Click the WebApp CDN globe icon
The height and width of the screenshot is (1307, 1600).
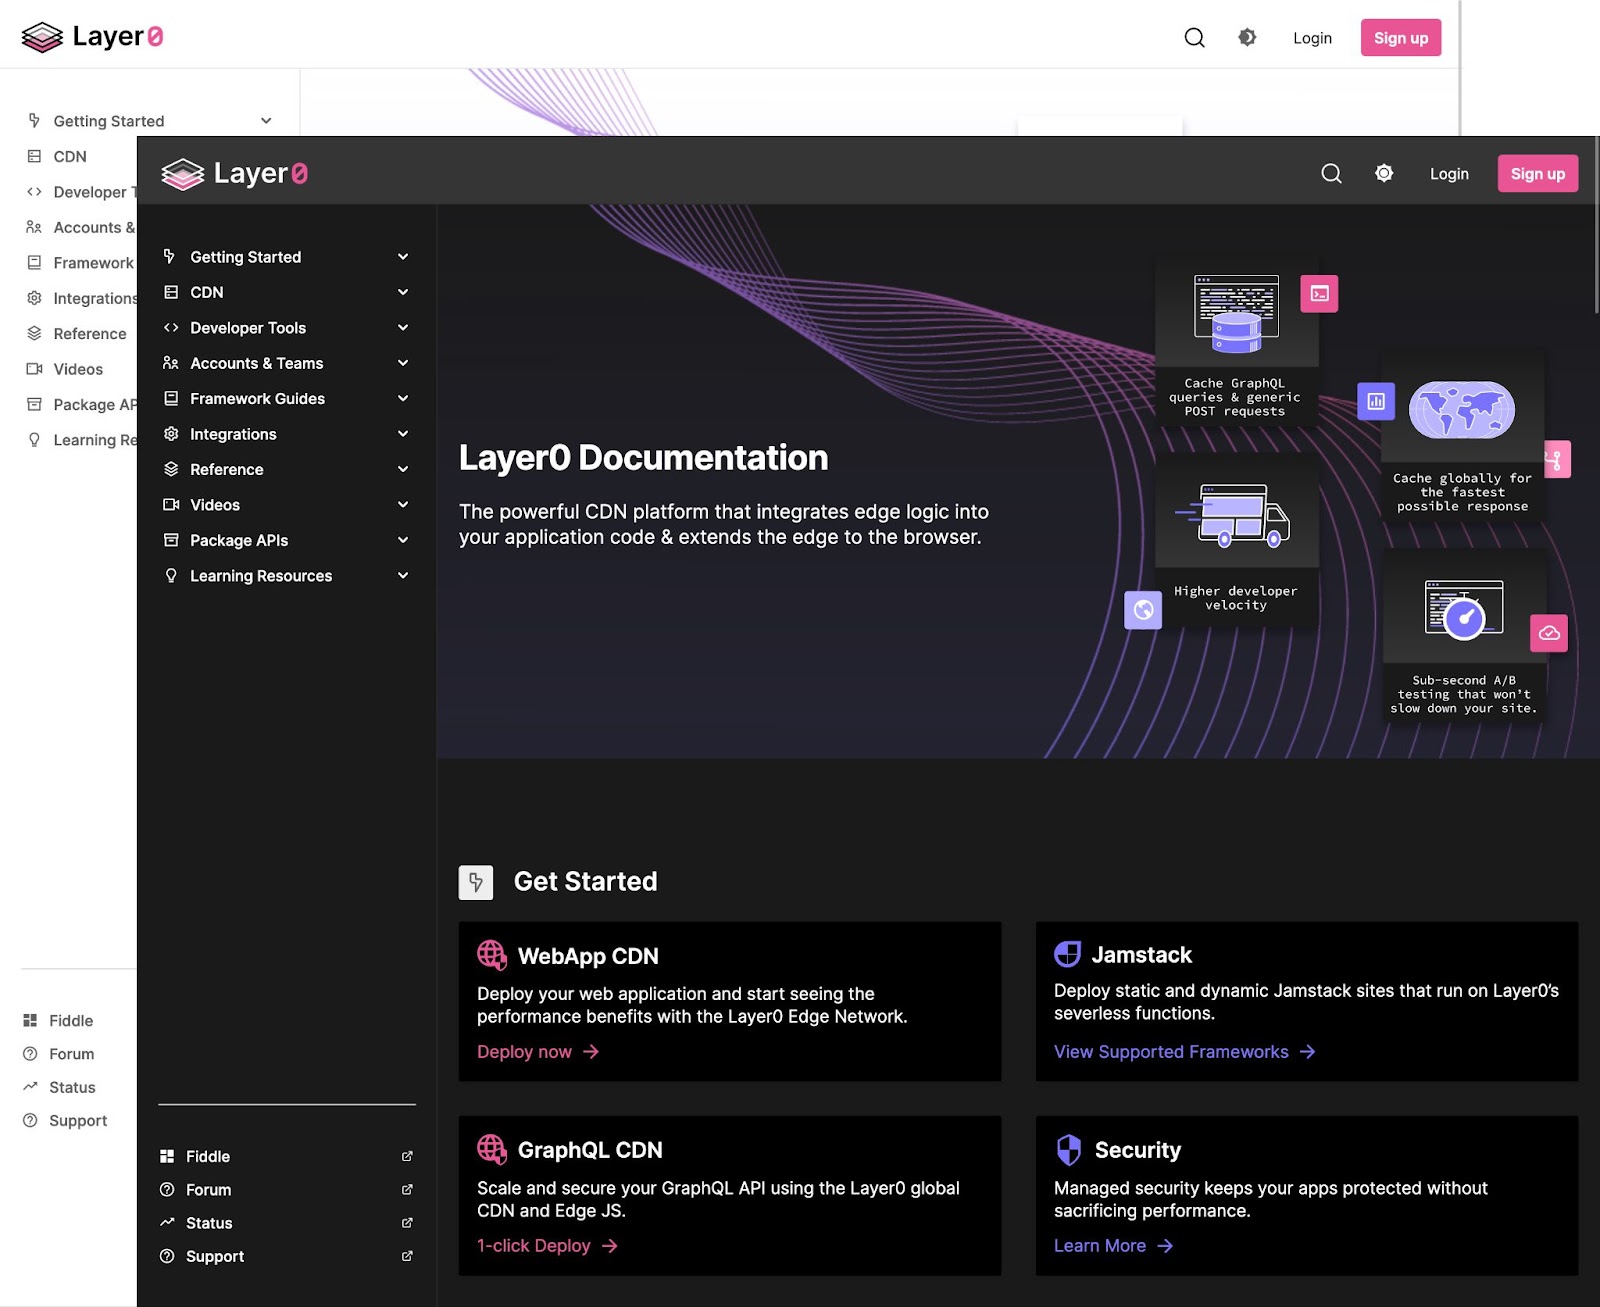pos(492,955)
